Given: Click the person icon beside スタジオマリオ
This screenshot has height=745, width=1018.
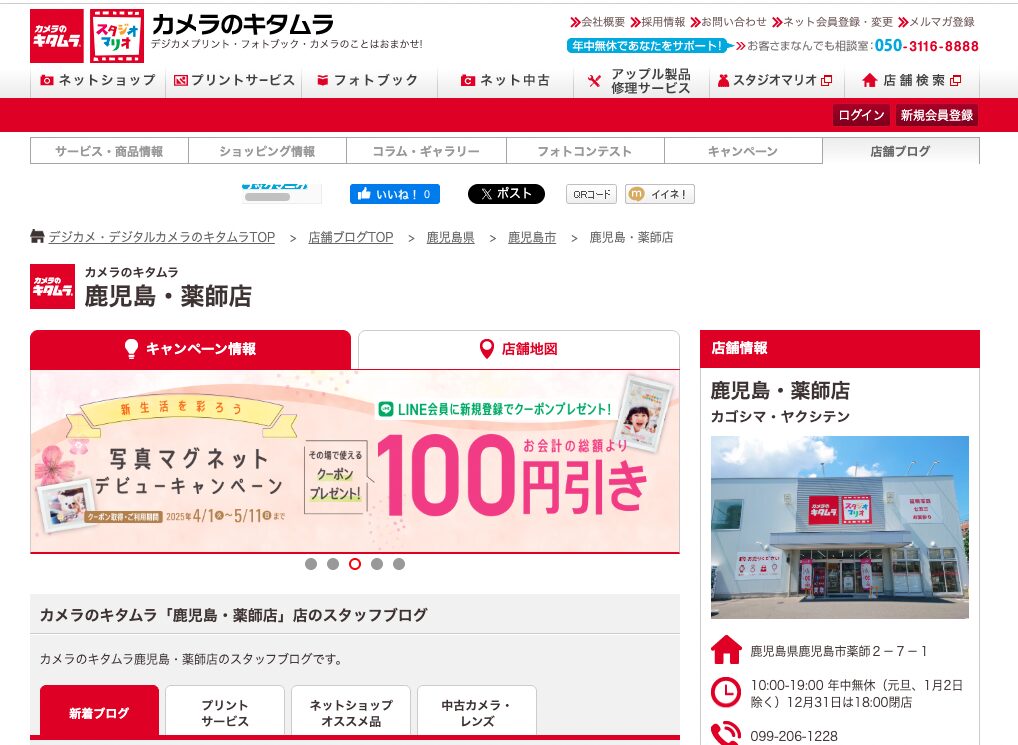Looking at the screenshot, I should [x=723, y=80].
